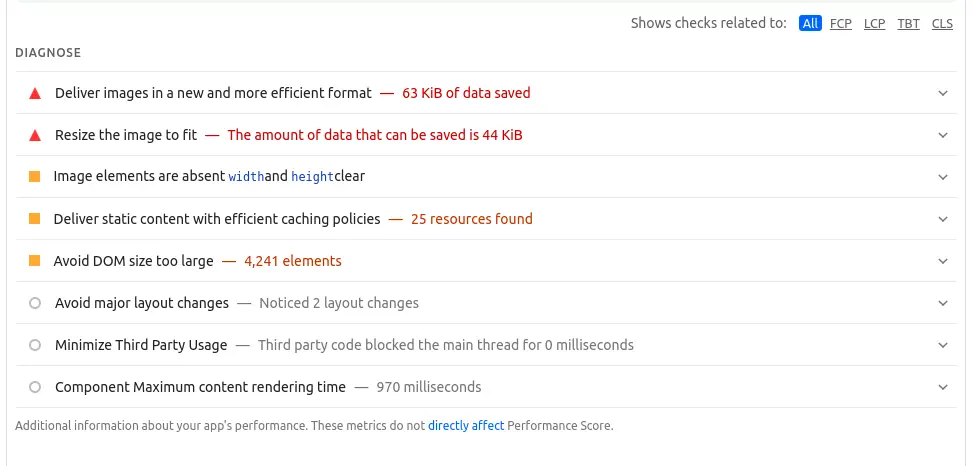Click orange square icon beside DOM size audit
The image size is (974, 466).
[x=34, y=261]
